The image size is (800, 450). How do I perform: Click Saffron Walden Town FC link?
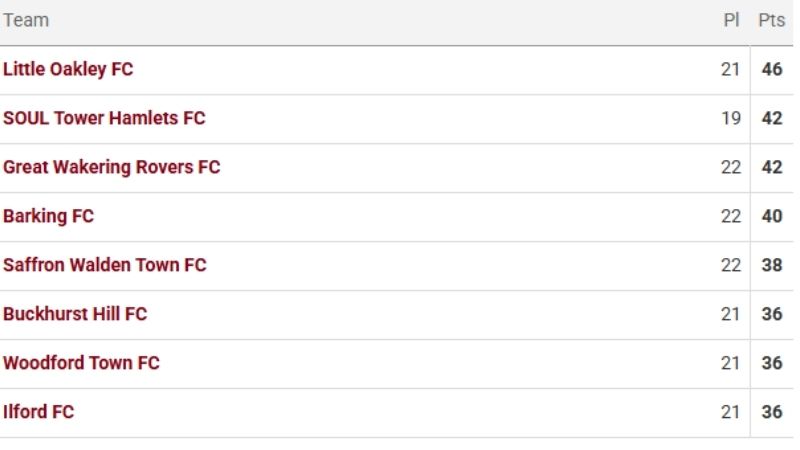click(104, 265)
